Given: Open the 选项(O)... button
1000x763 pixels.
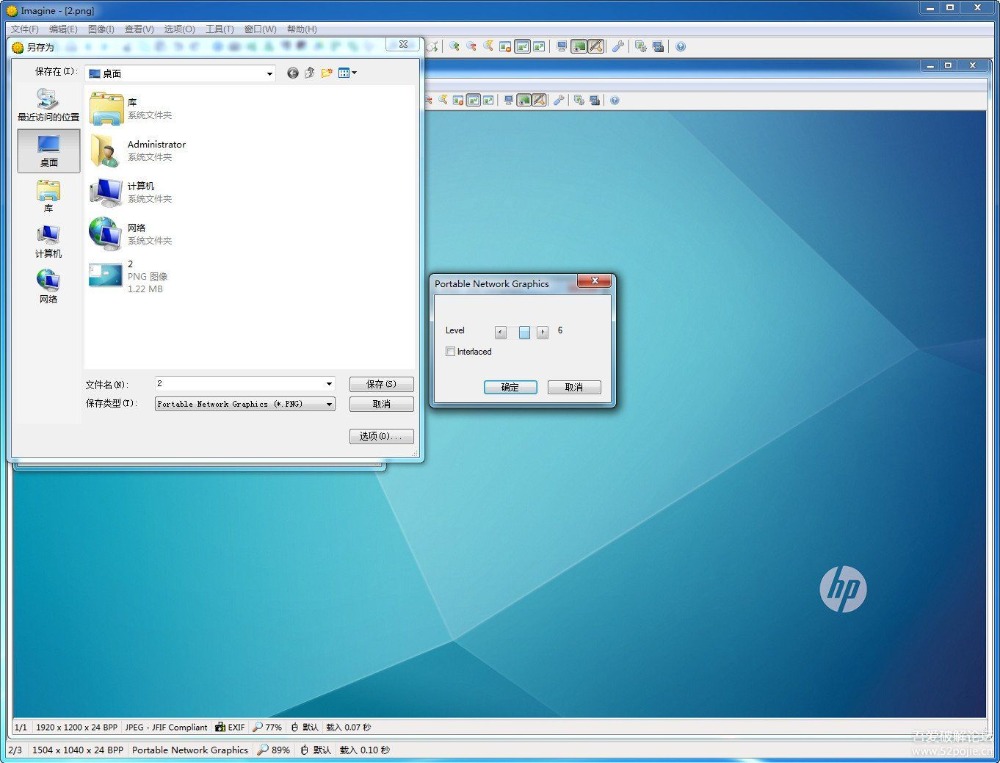Looking at the screenshot, I should pyautogui.click(x=381, y=436).
